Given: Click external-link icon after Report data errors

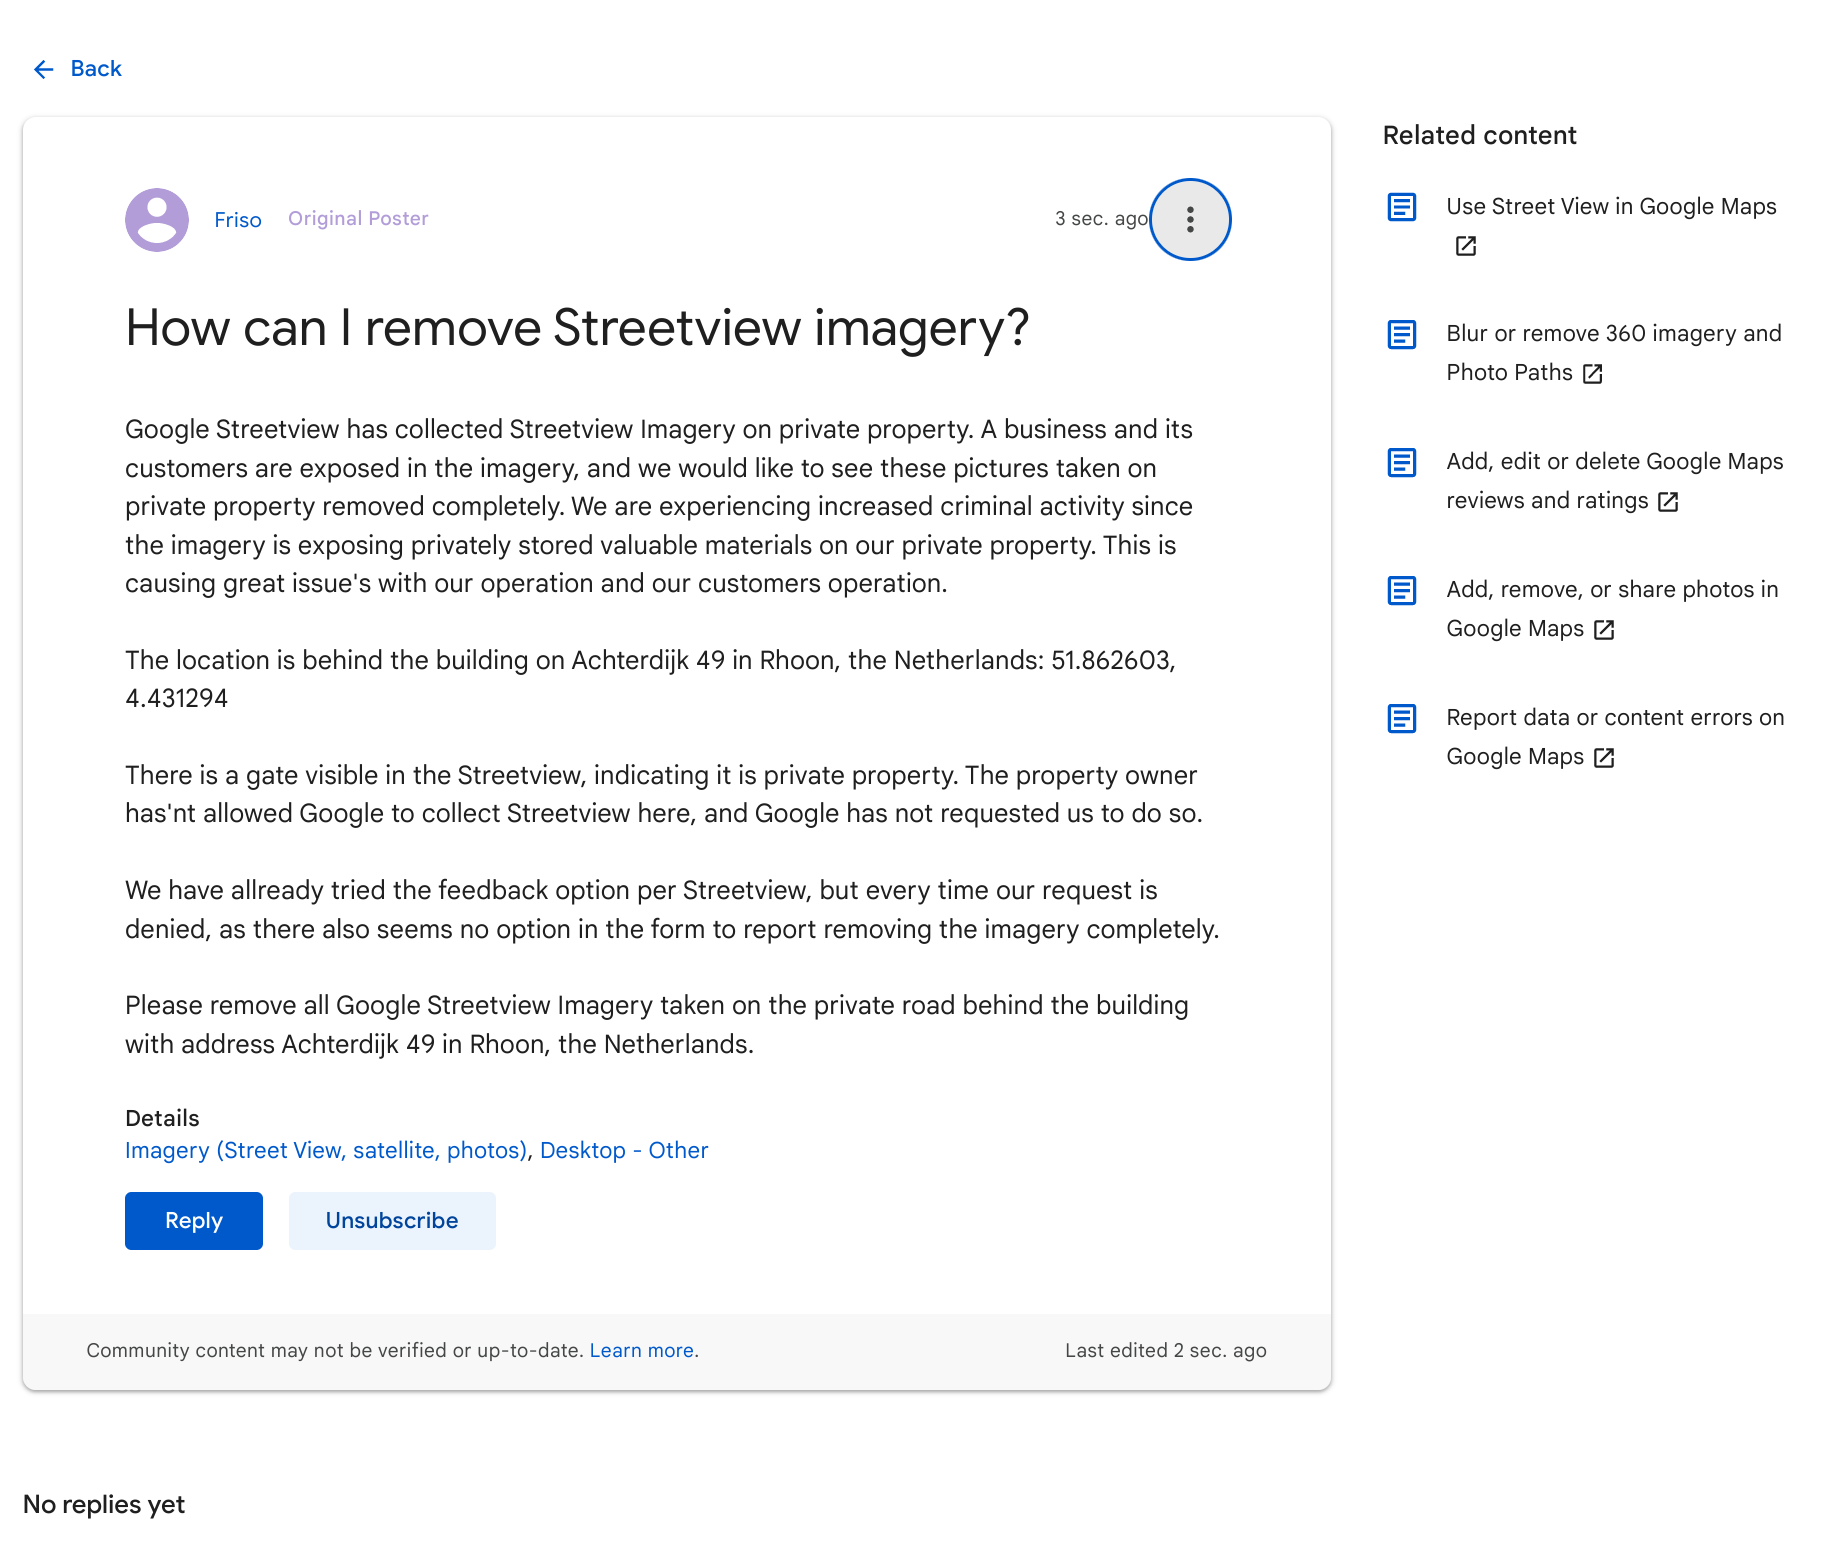Looking at the screenshot, I should point(1604,758).
